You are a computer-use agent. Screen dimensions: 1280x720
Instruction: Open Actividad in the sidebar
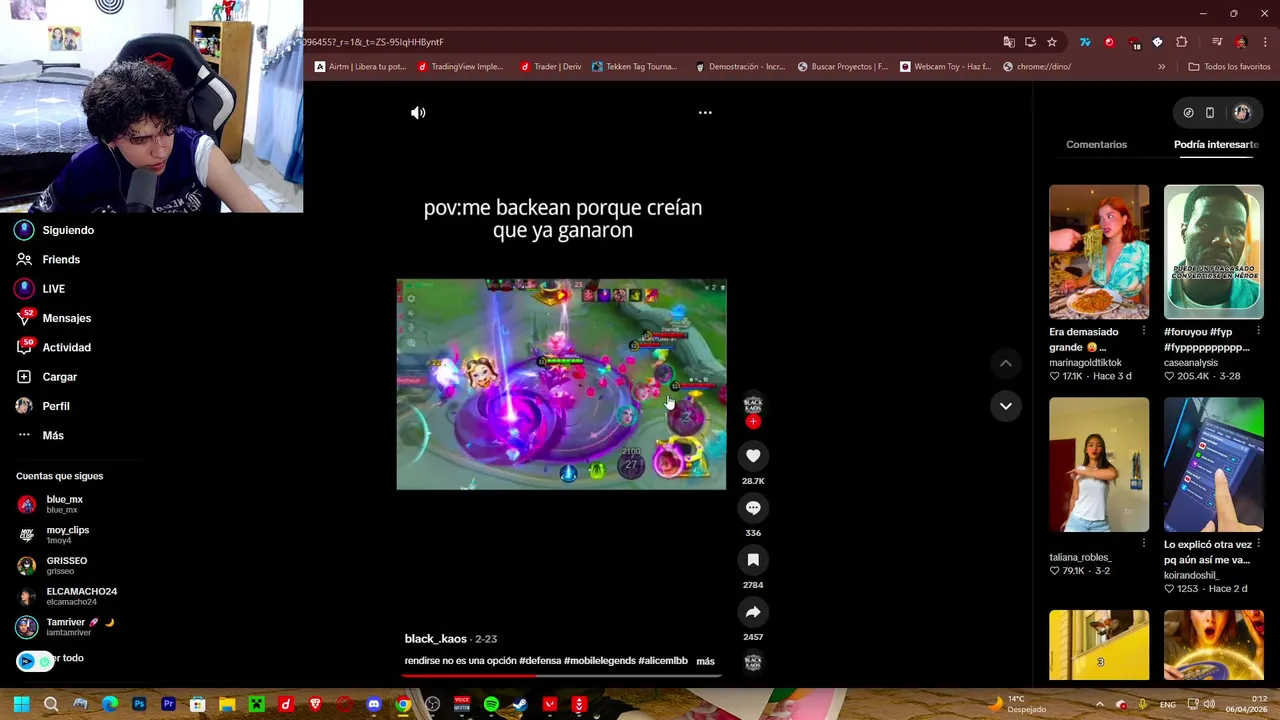pyautogui.click(x=54, y=347)
